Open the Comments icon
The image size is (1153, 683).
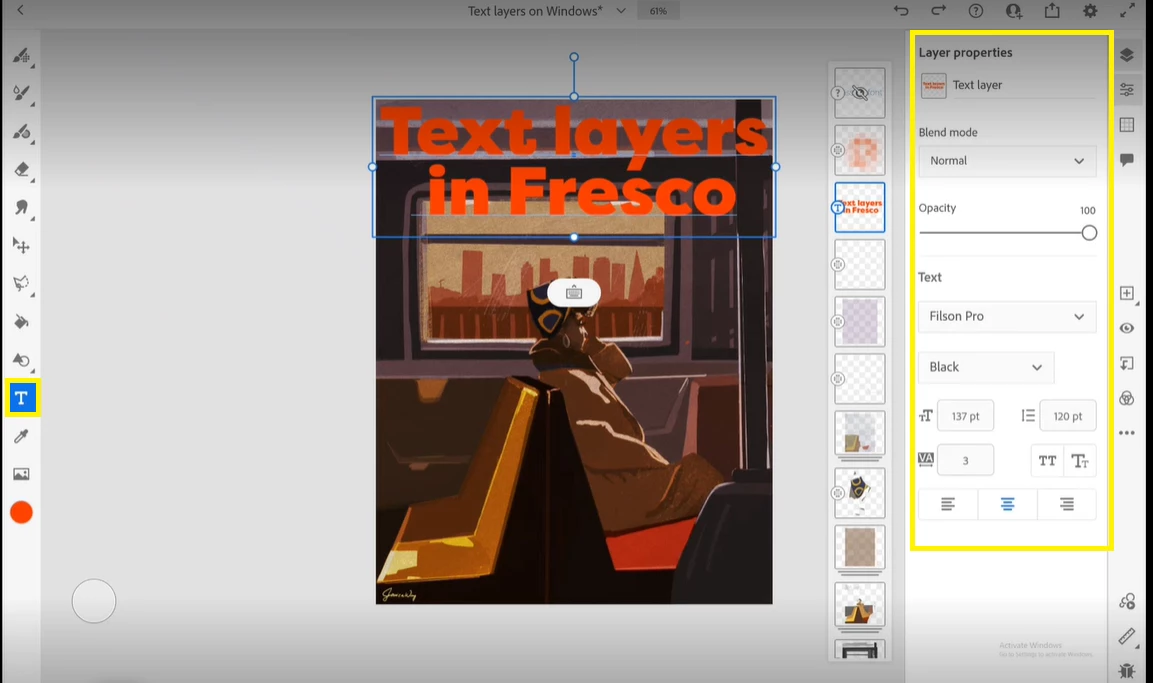1127,160
